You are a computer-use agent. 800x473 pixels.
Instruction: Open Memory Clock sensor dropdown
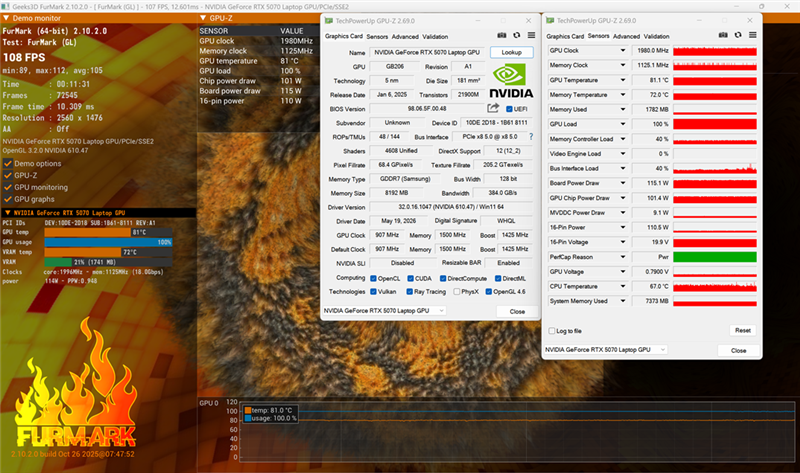[622, 65]
